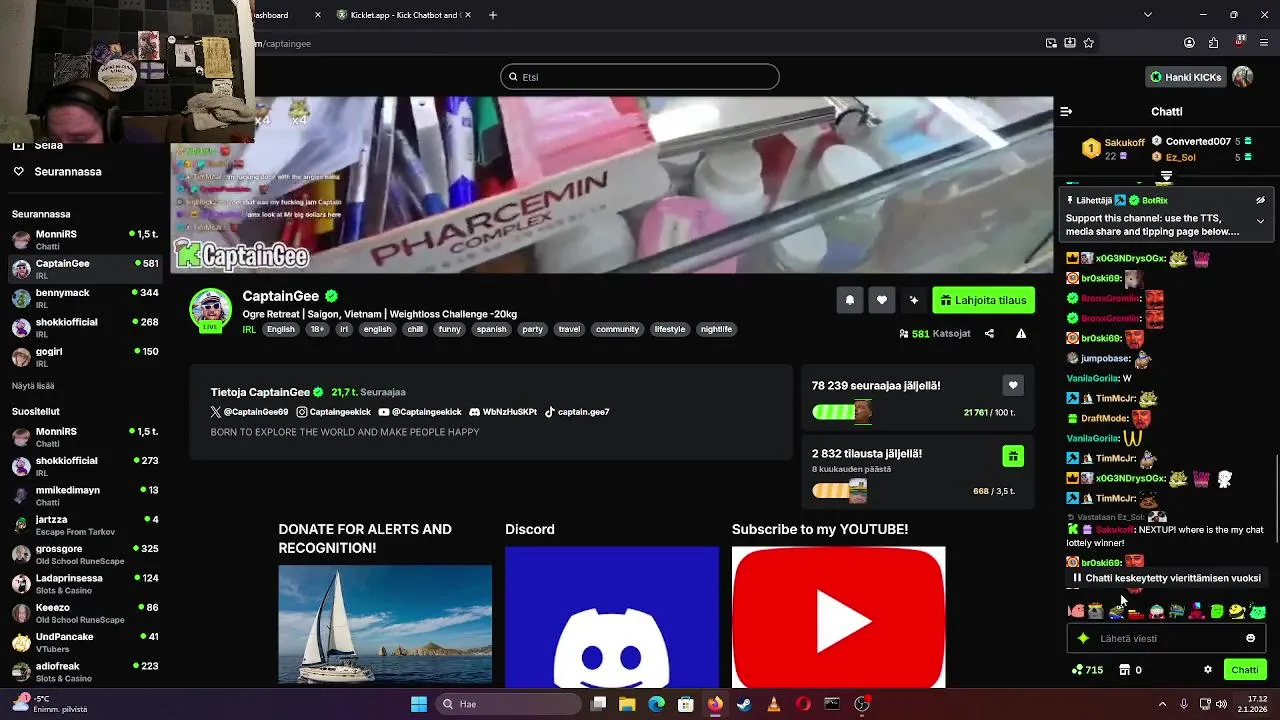1280x720 pixels.
Task: Select the nightlife tag
Action: (716, 329)
